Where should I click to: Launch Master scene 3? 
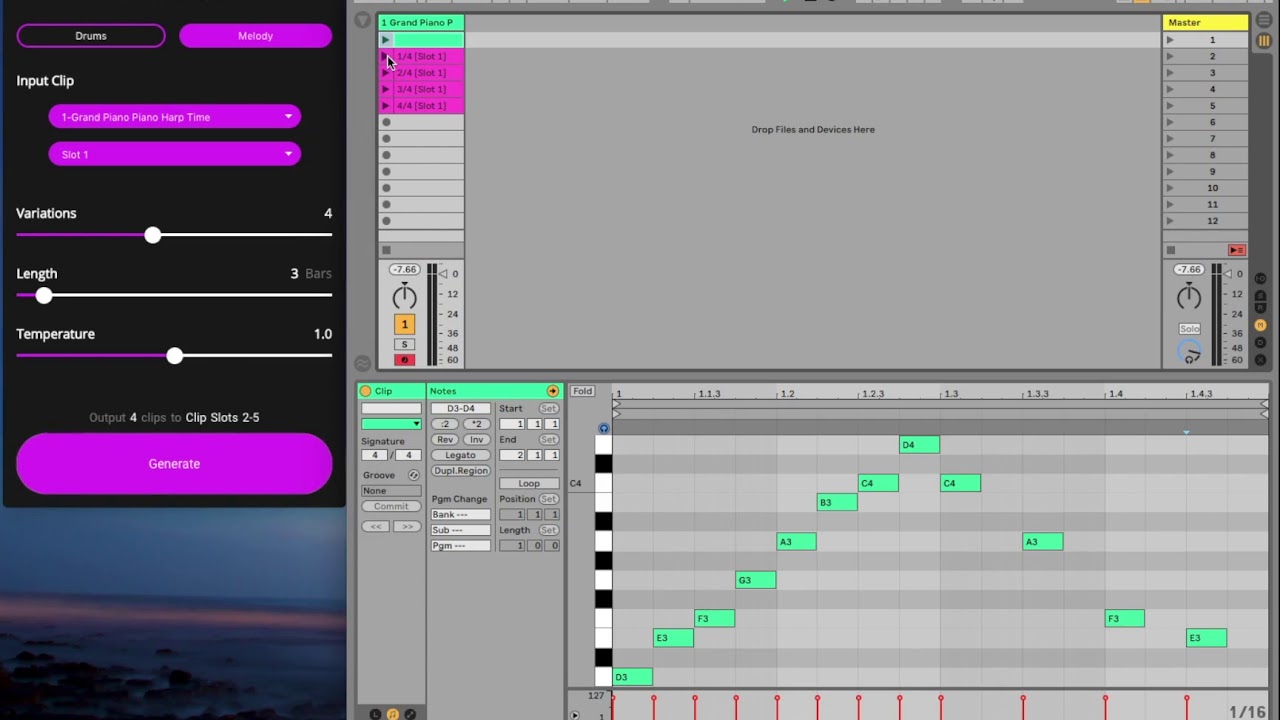1169,73
